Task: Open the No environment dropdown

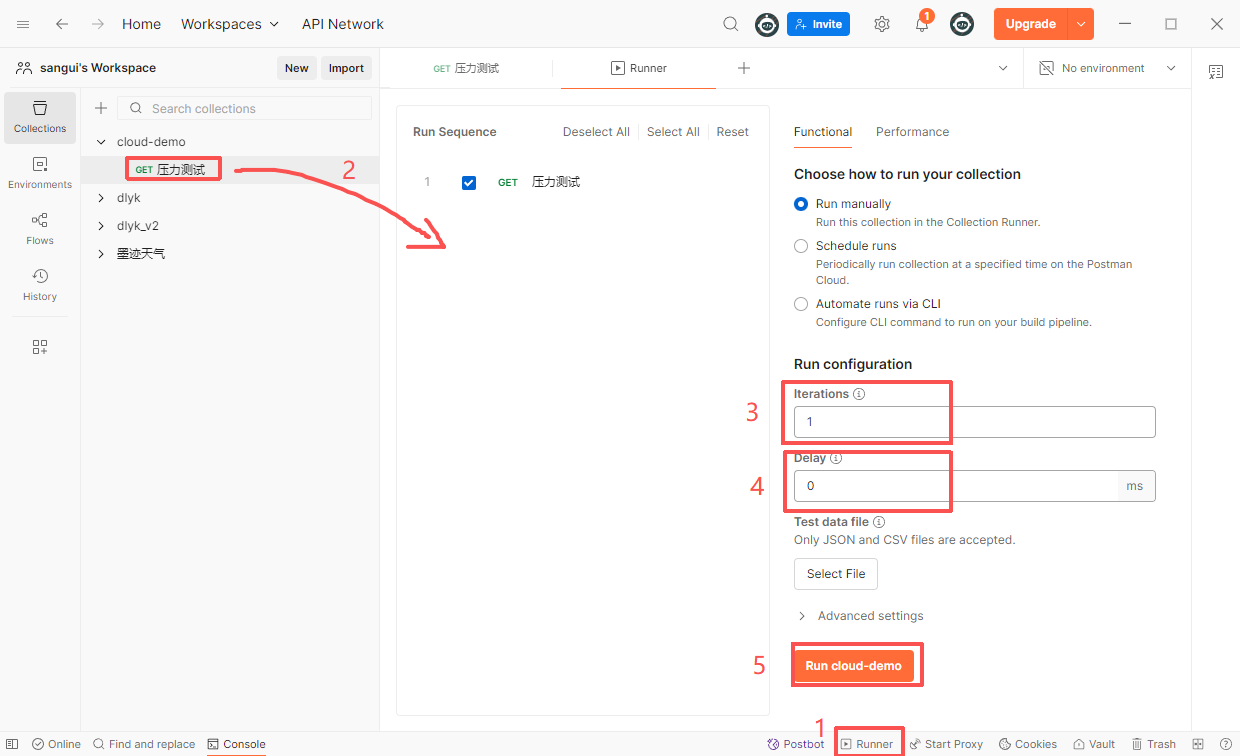Action: pos(1107,68)
